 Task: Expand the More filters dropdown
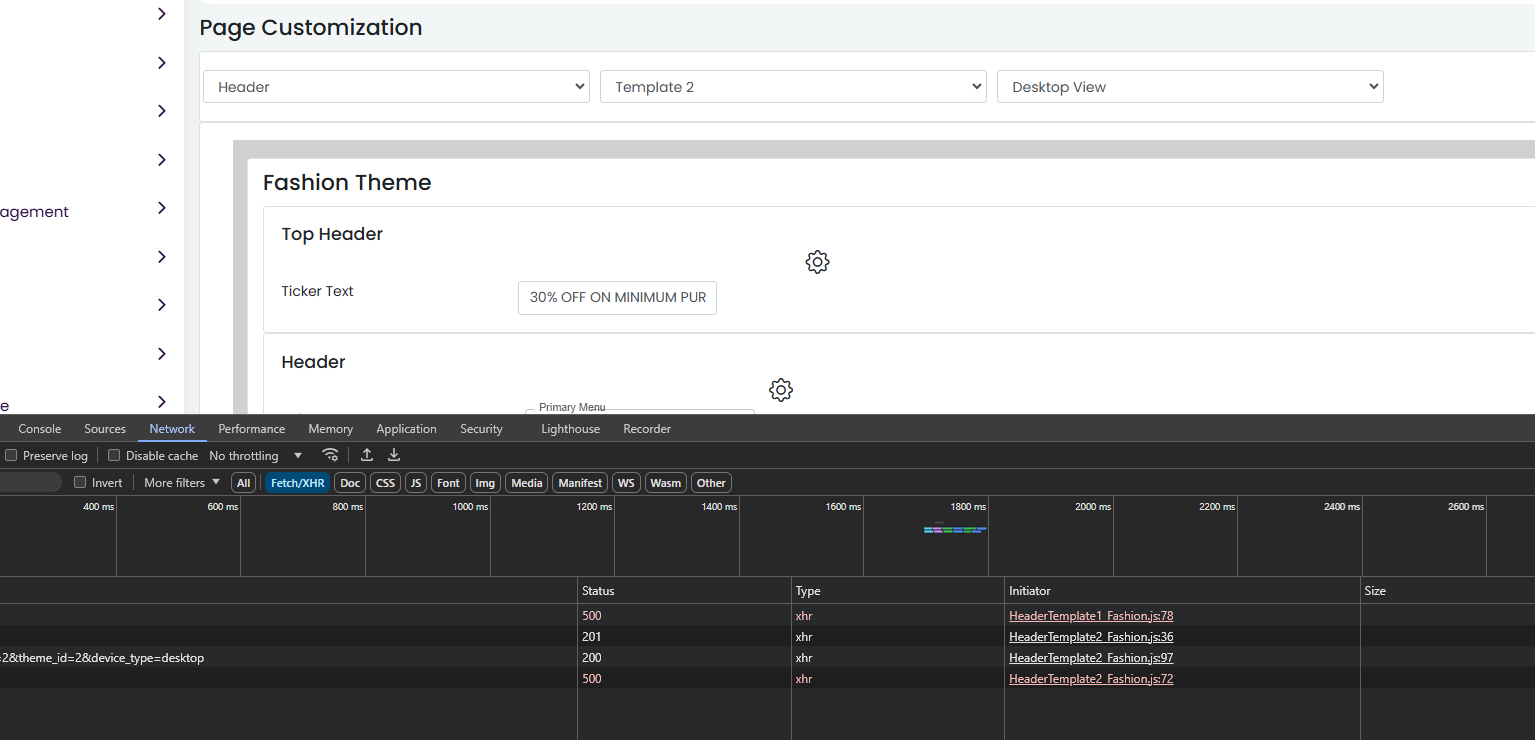pos(182,483)
